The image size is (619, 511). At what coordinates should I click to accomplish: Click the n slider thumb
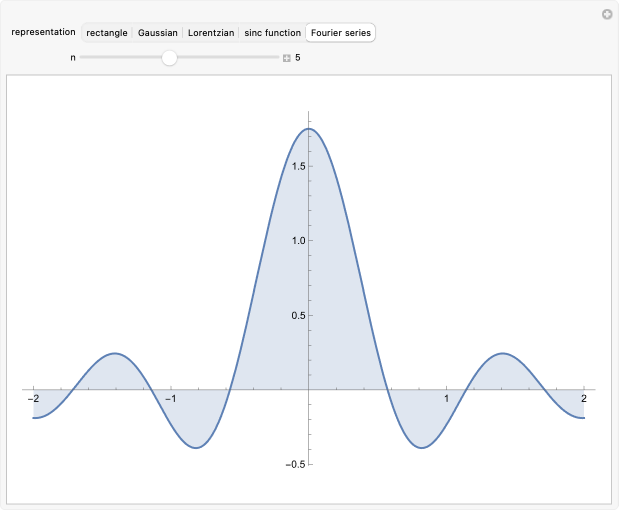coord(170,58)
